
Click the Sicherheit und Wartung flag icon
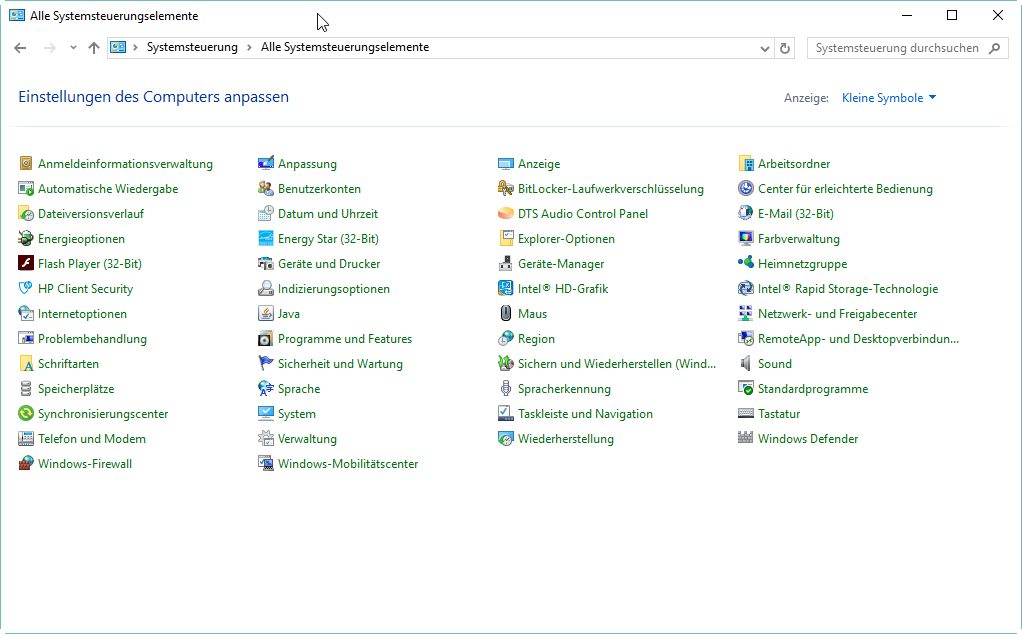(x=266, y=364)
